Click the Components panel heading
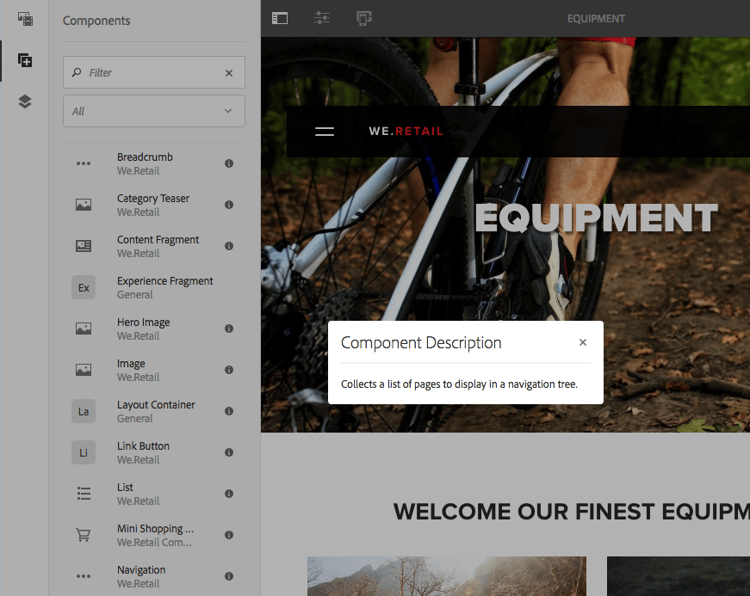 click(96, 21)
